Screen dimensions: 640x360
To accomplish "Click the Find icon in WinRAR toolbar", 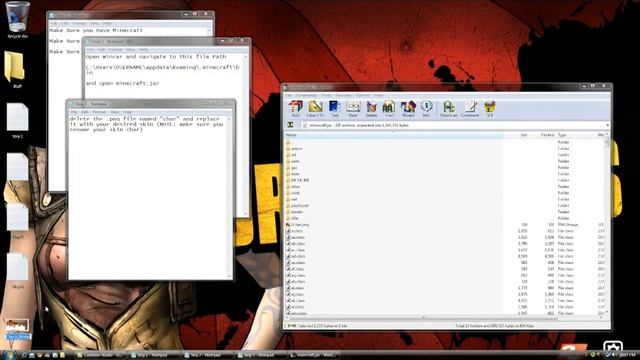I will (389, 109).
